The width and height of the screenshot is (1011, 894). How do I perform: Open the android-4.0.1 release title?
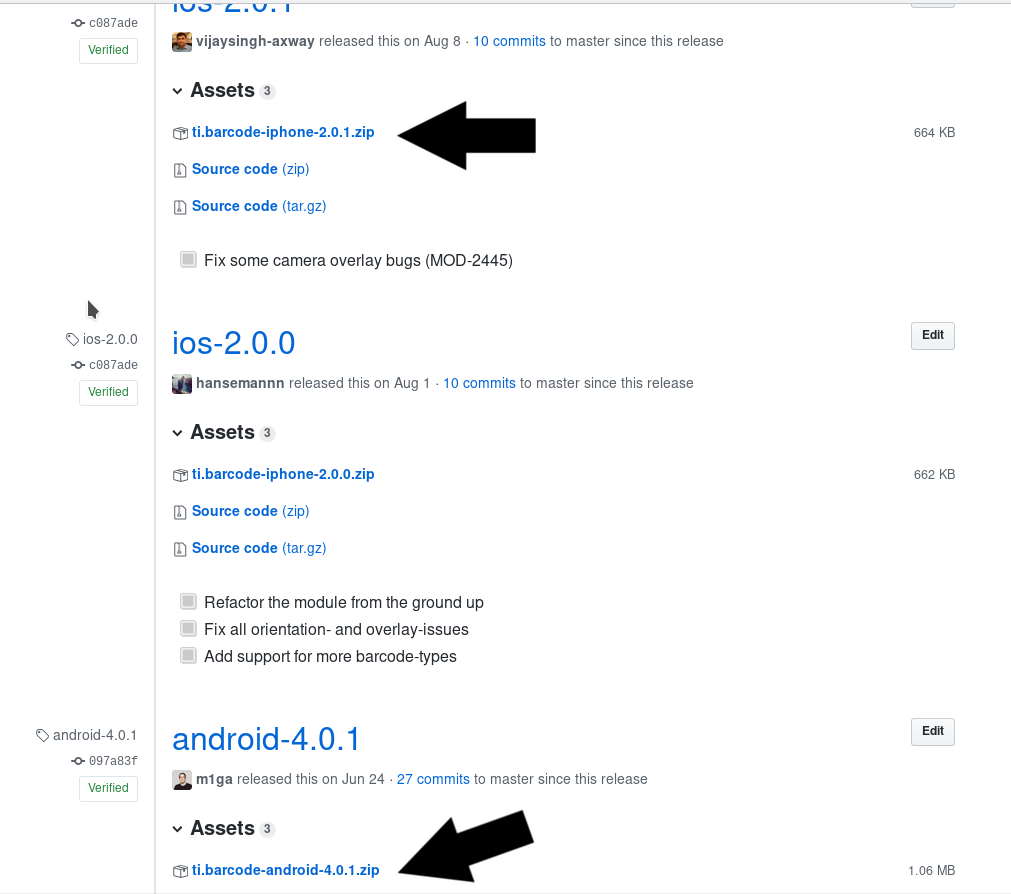pos(266,739)
